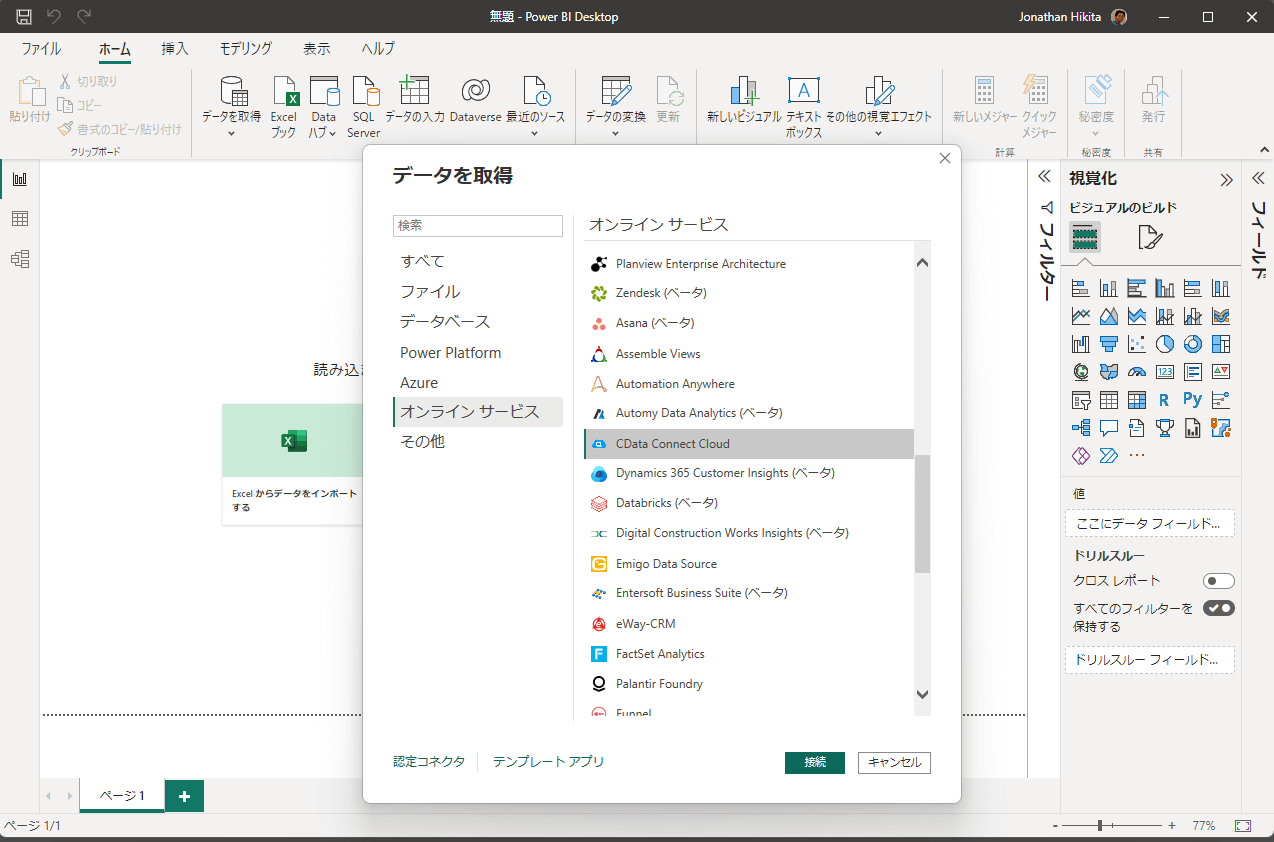Collapse the フィルター pane chevron
The image size is (1274, 842).
(1044, 177)
